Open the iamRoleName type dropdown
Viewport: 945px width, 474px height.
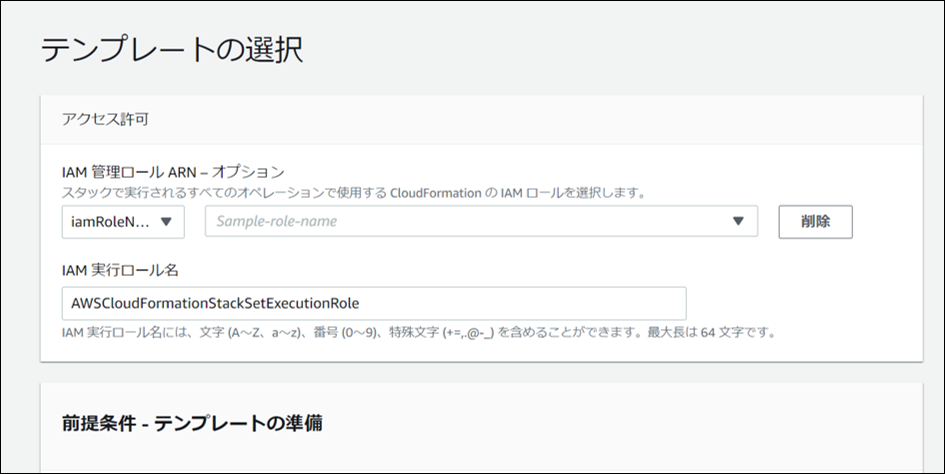[122, 222]
